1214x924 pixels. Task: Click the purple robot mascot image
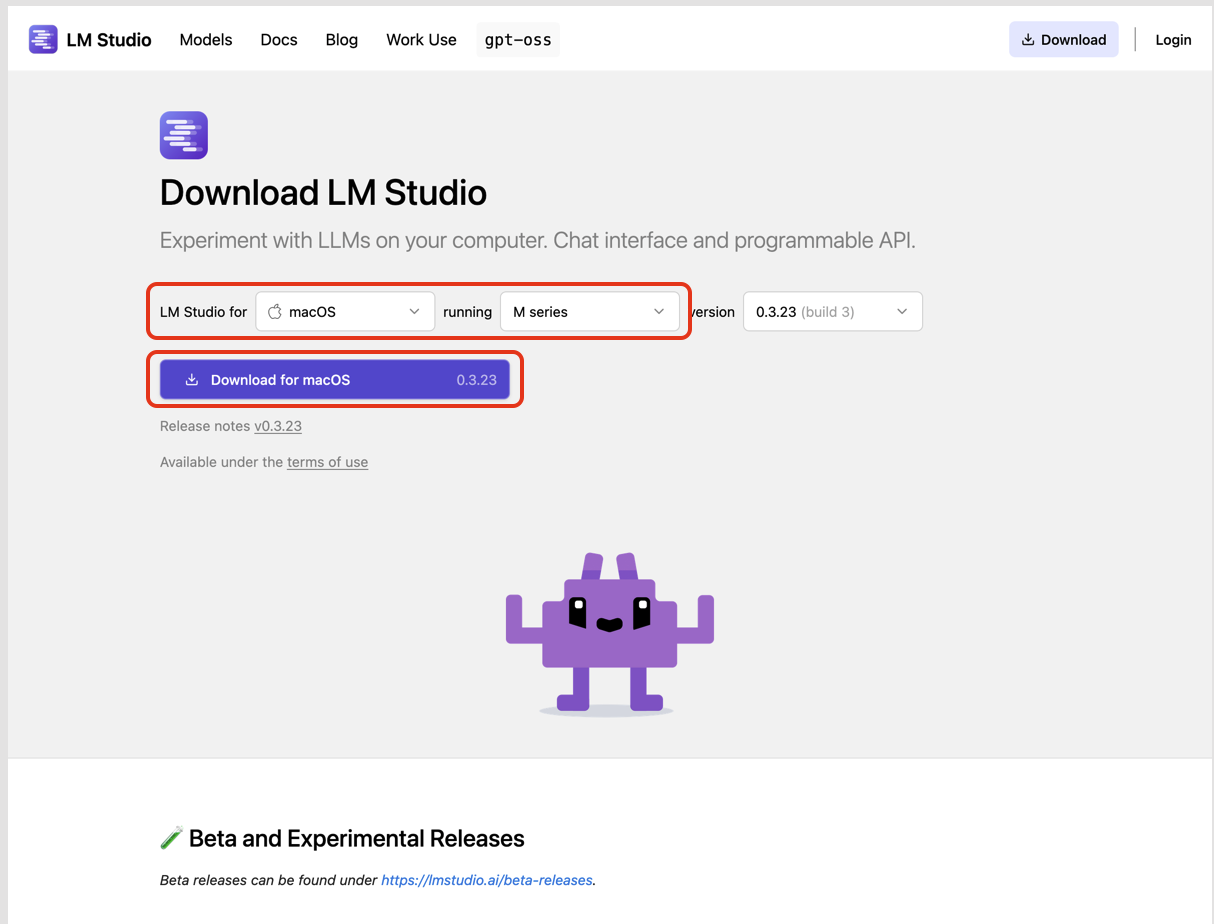pyautogui.click(x=609, y=632)
